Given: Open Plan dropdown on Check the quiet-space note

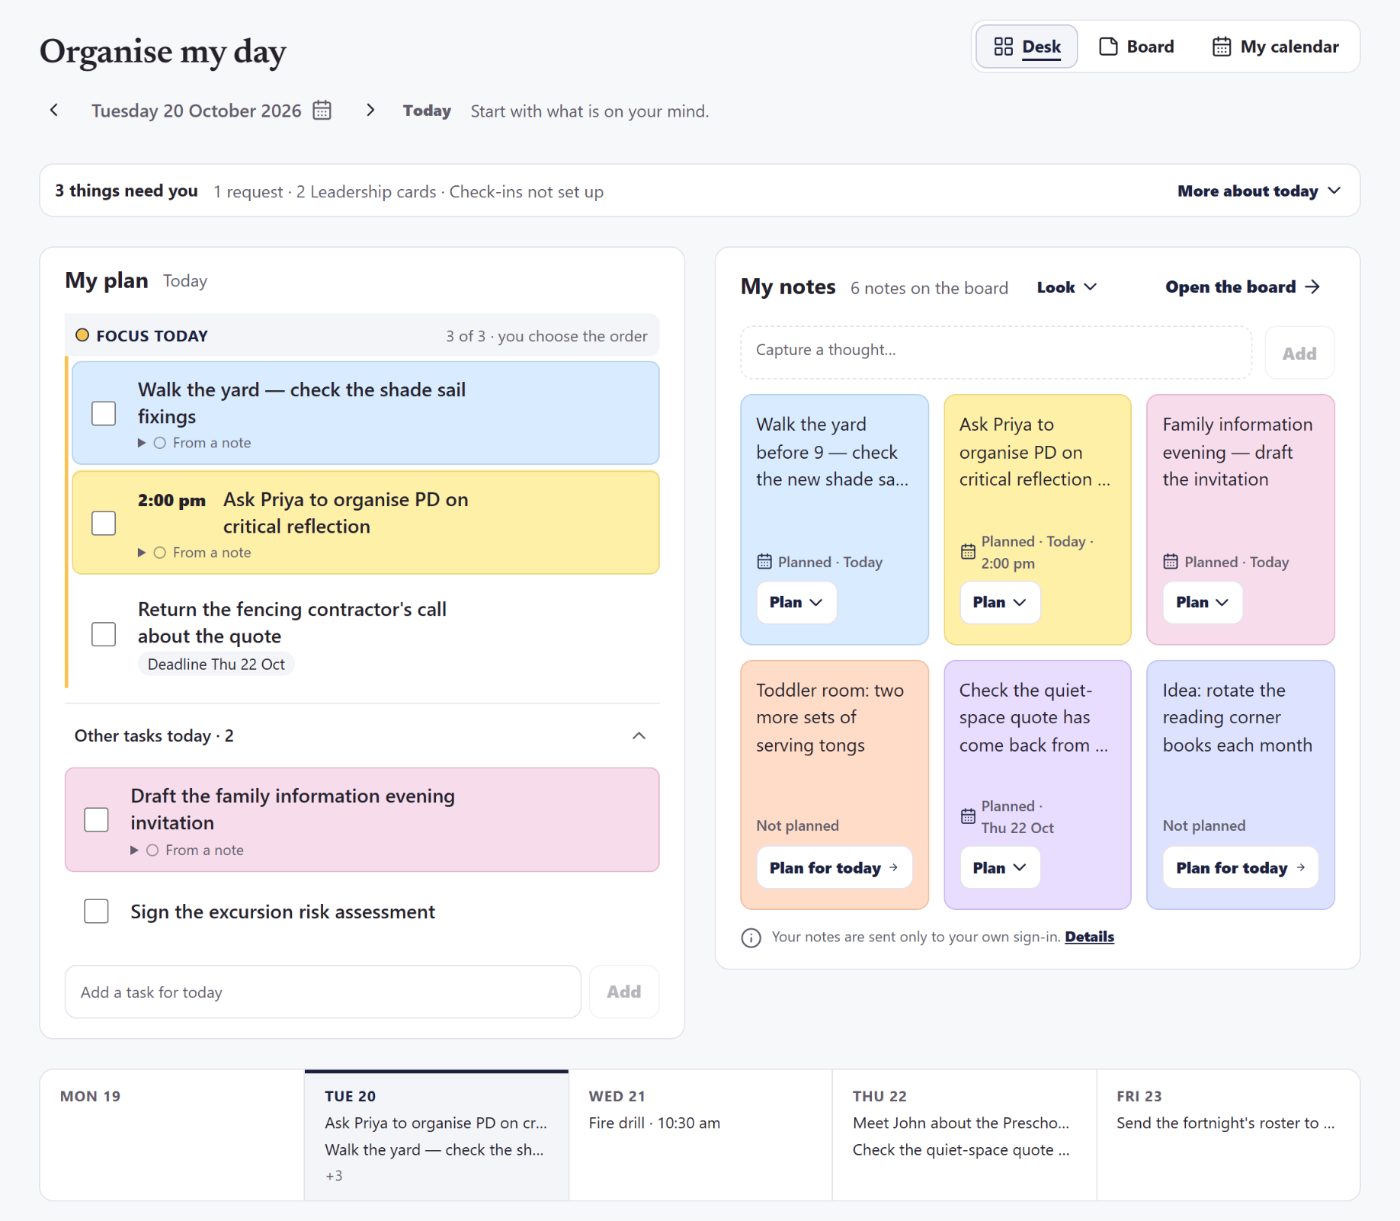Looking at the screenshot, I should point(999,868).
